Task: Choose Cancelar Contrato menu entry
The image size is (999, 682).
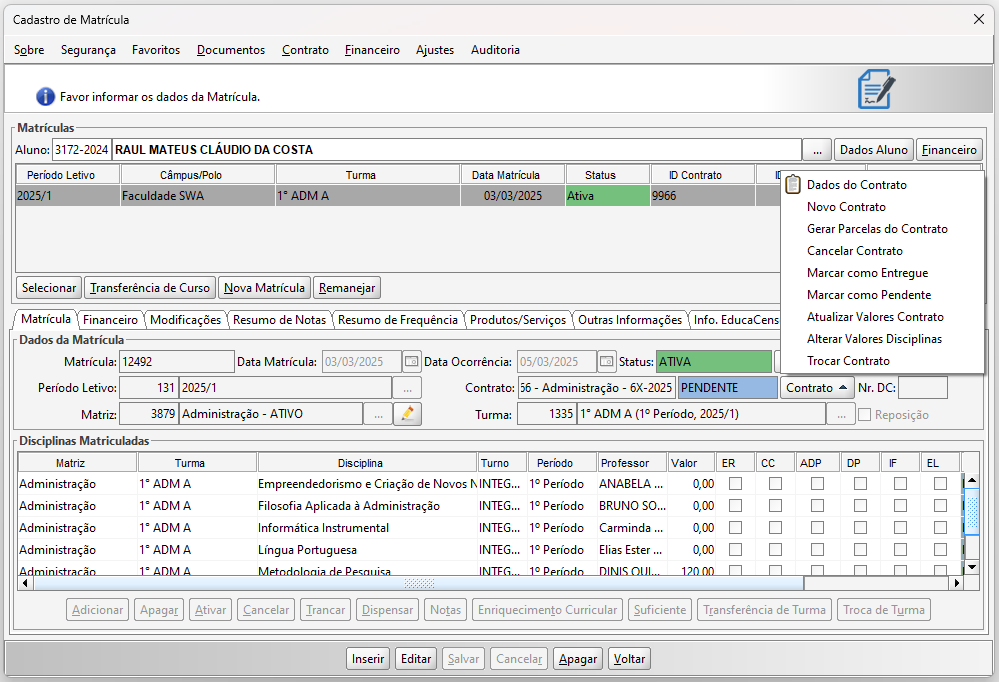Action: 882,251
